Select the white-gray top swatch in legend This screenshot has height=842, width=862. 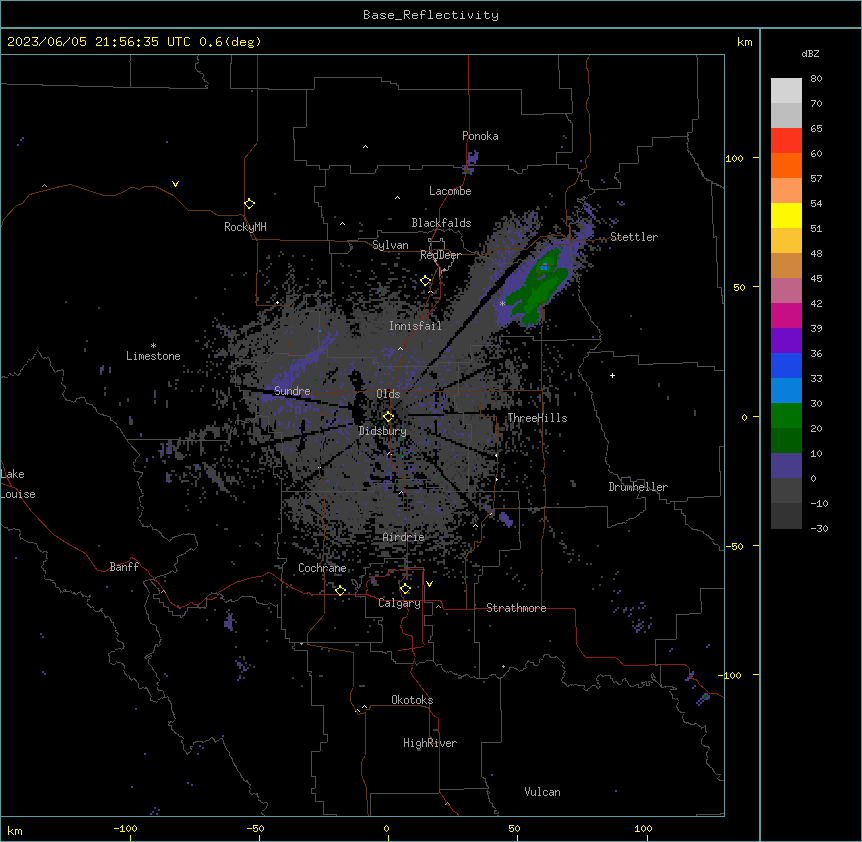click(786, 91)
